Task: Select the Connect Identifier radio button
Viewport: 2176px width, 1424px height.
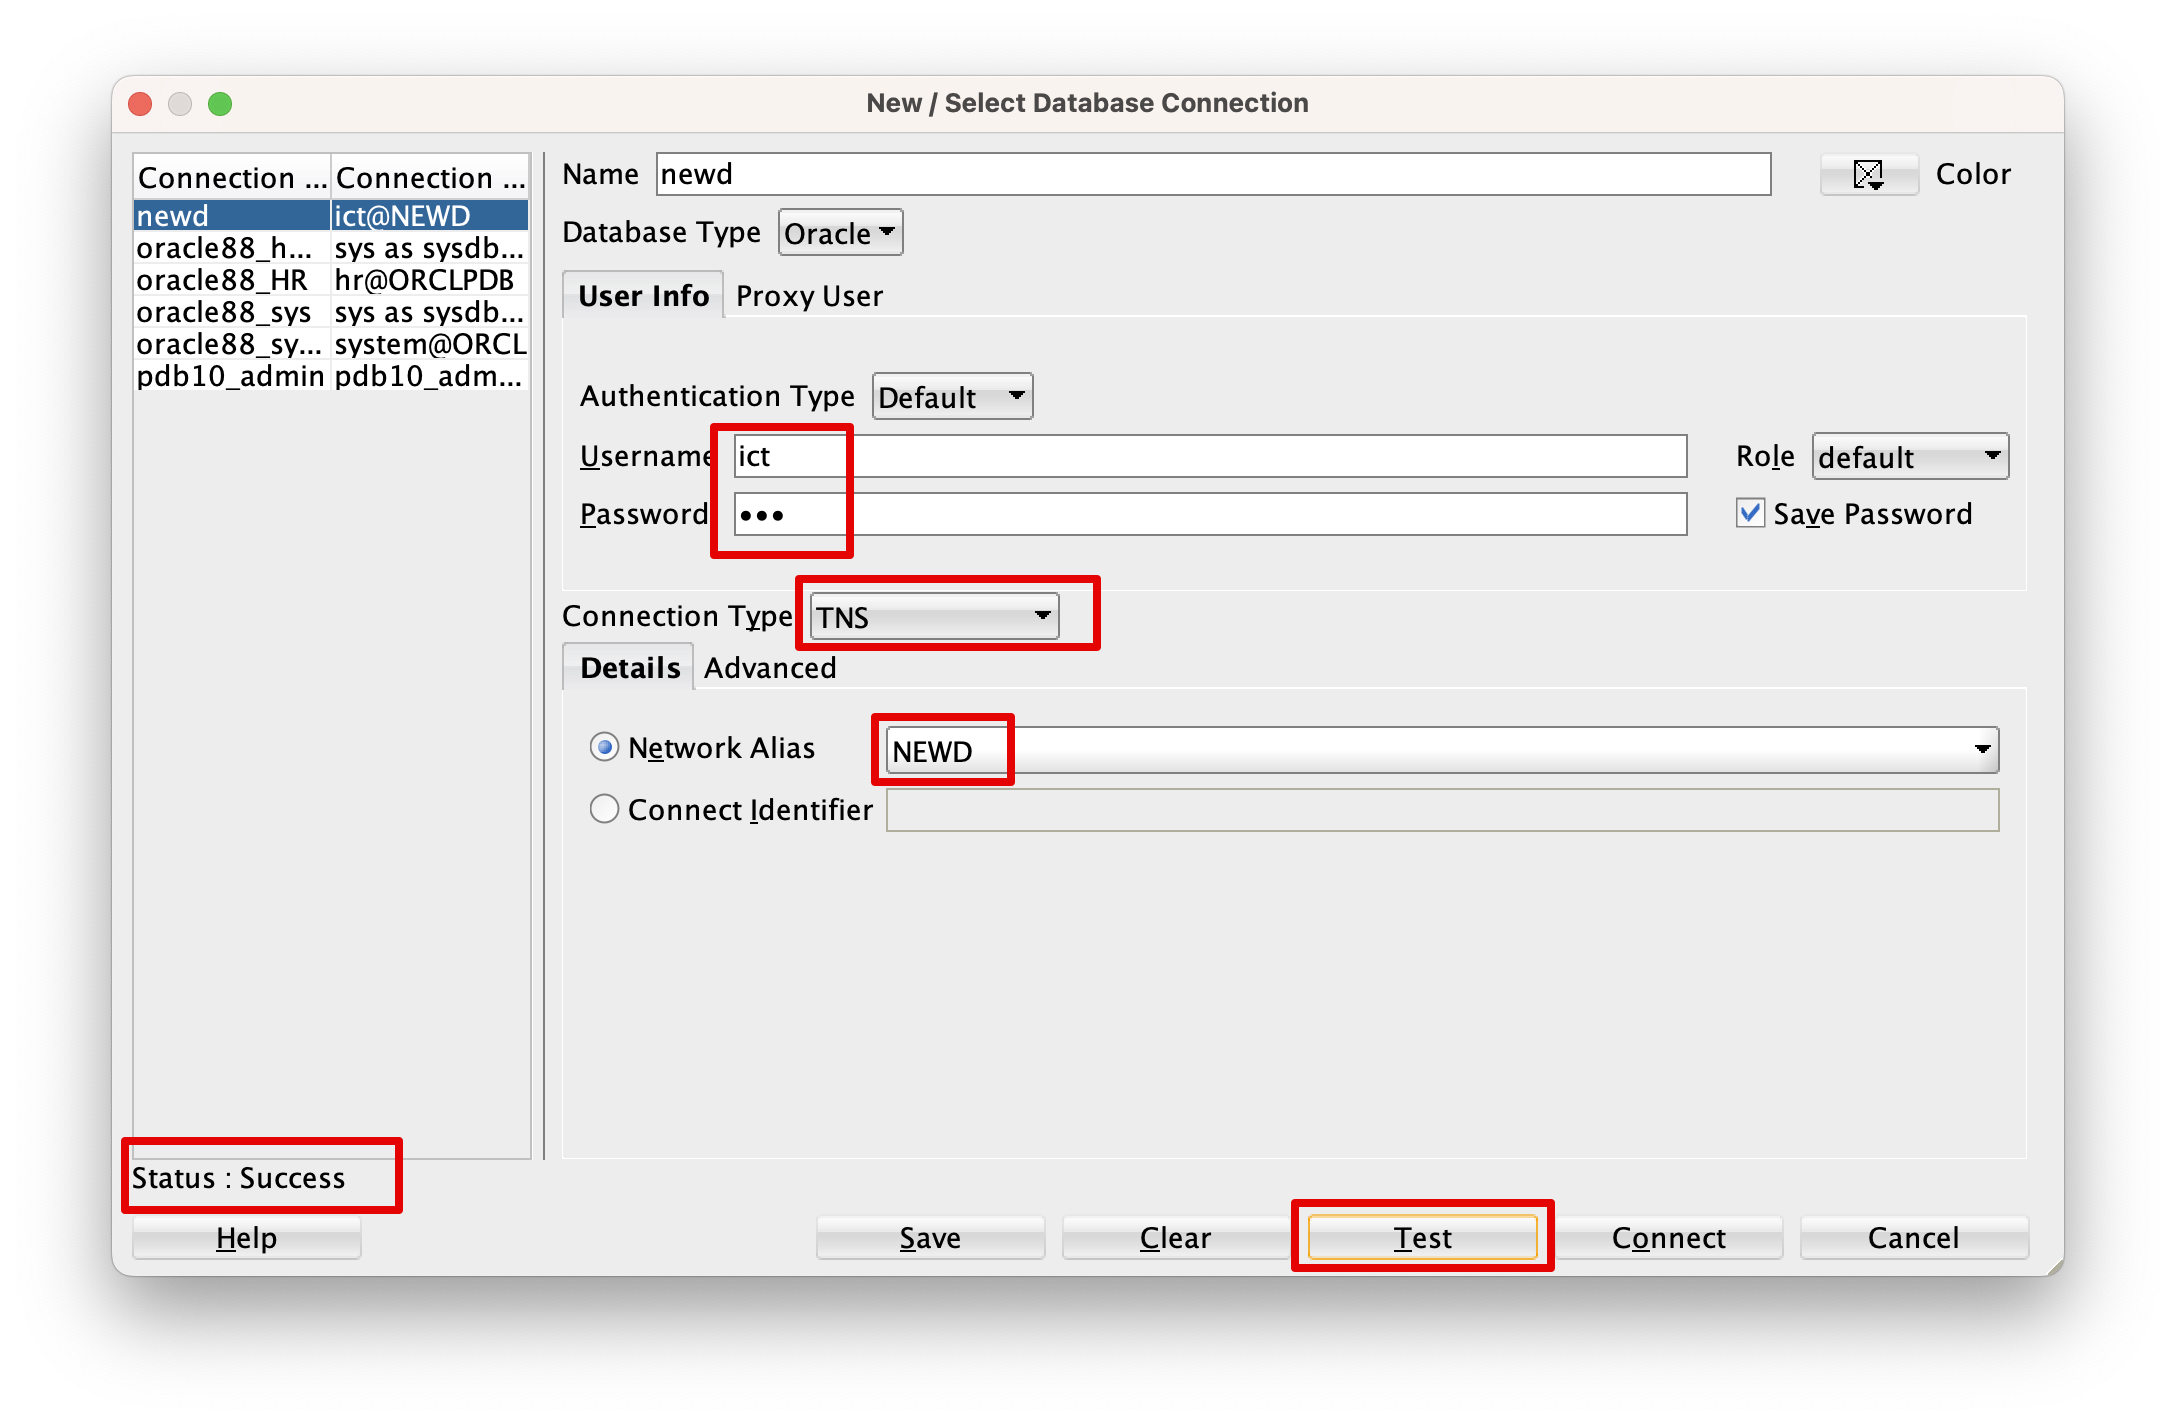Action: [604, 809]
